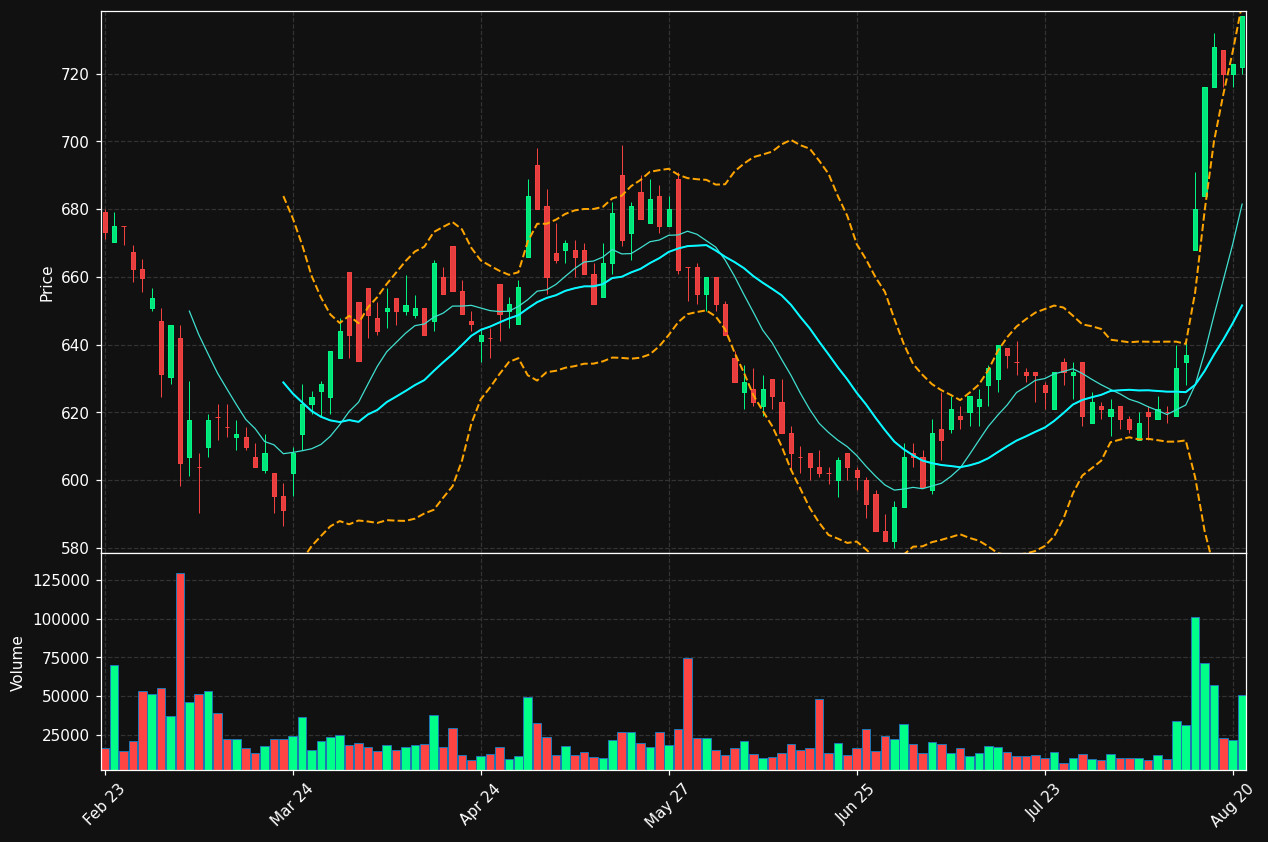Click the 600 price axis value
Image resolution: width=1268 pixels, height=842 pixels.
click(x=75, y=481)
